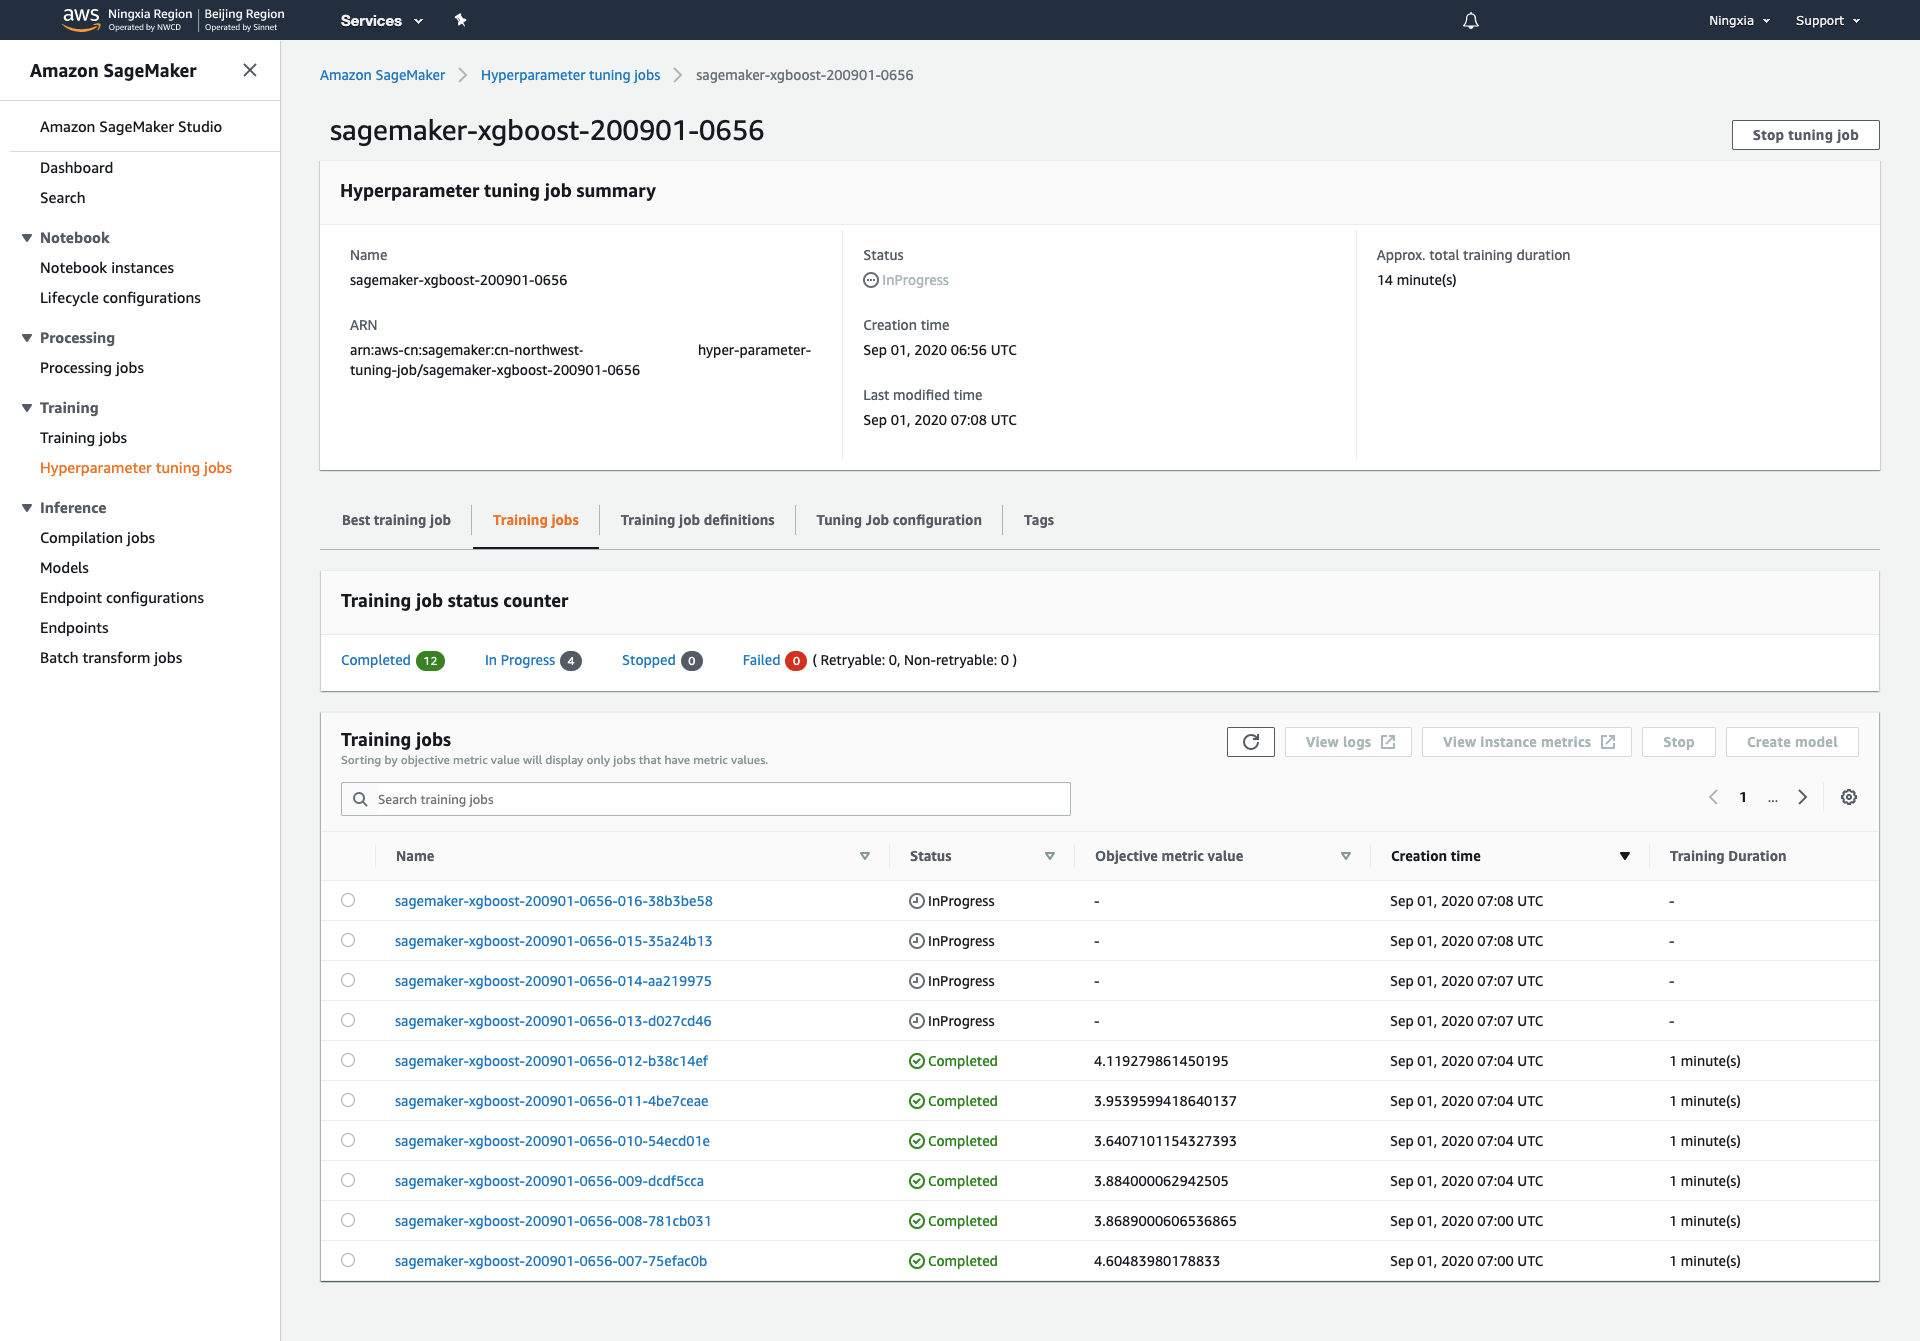1920x1341 pixels.
Task: Go to previous page of training jobs
Action: pos(1713,797)
